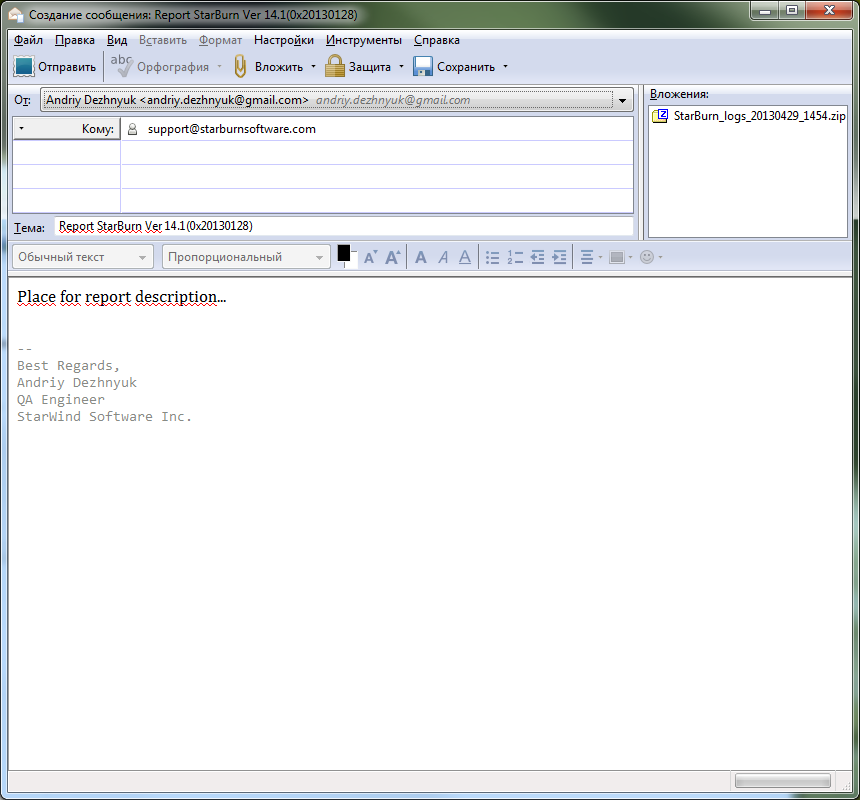
Task: Open the Настройки menu
Action: (284, 40)
